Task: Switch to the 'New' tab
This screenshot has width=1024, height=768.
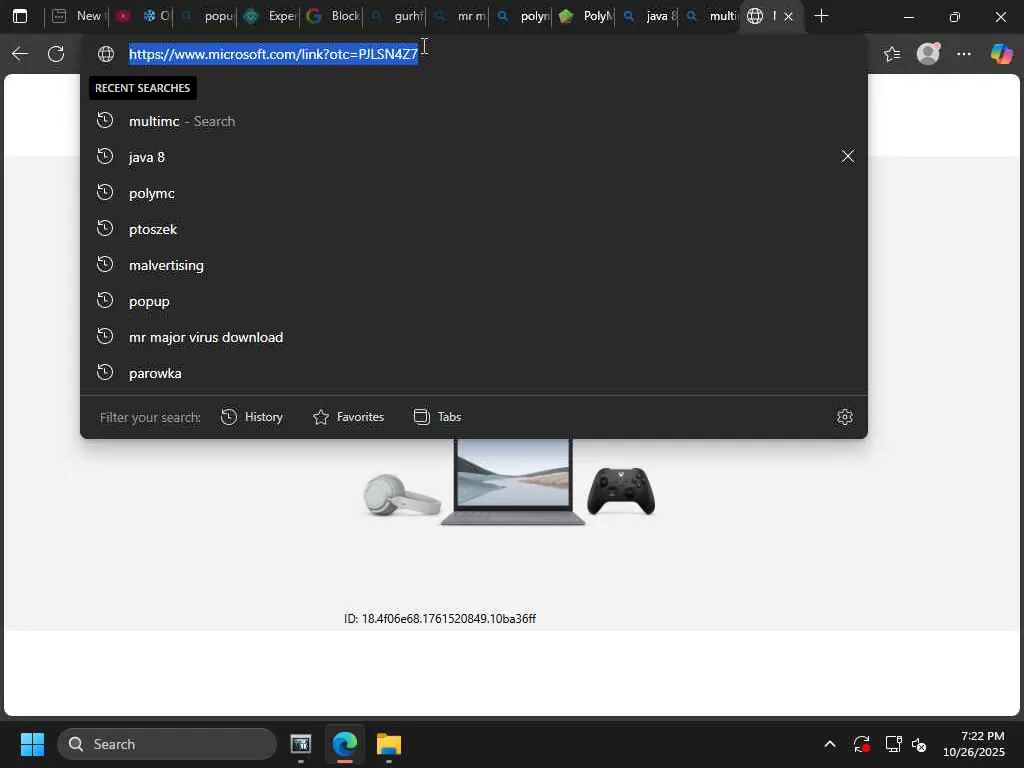Action: [76, 16]
